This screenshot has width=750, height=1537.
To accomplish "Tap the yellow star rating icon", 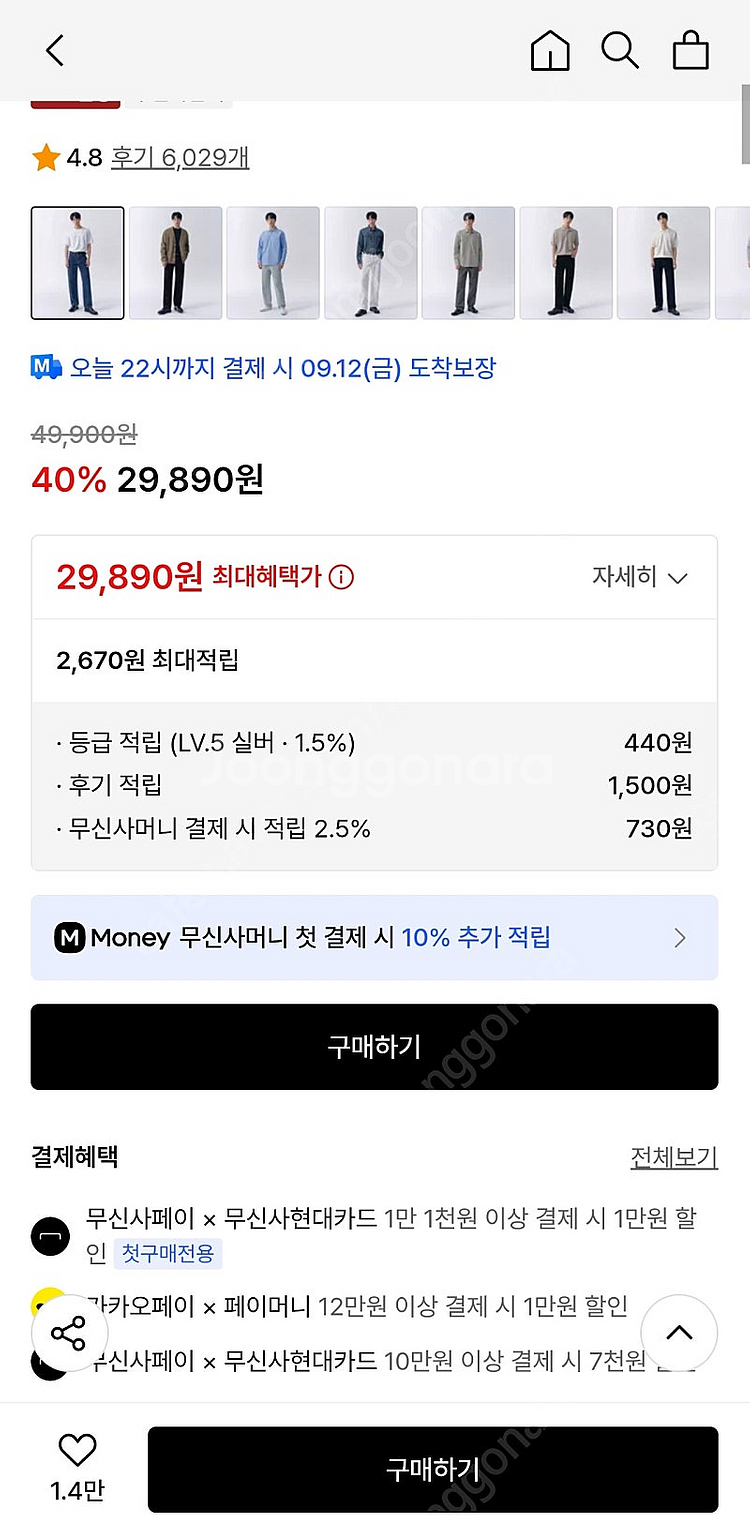I will [46, 157].
